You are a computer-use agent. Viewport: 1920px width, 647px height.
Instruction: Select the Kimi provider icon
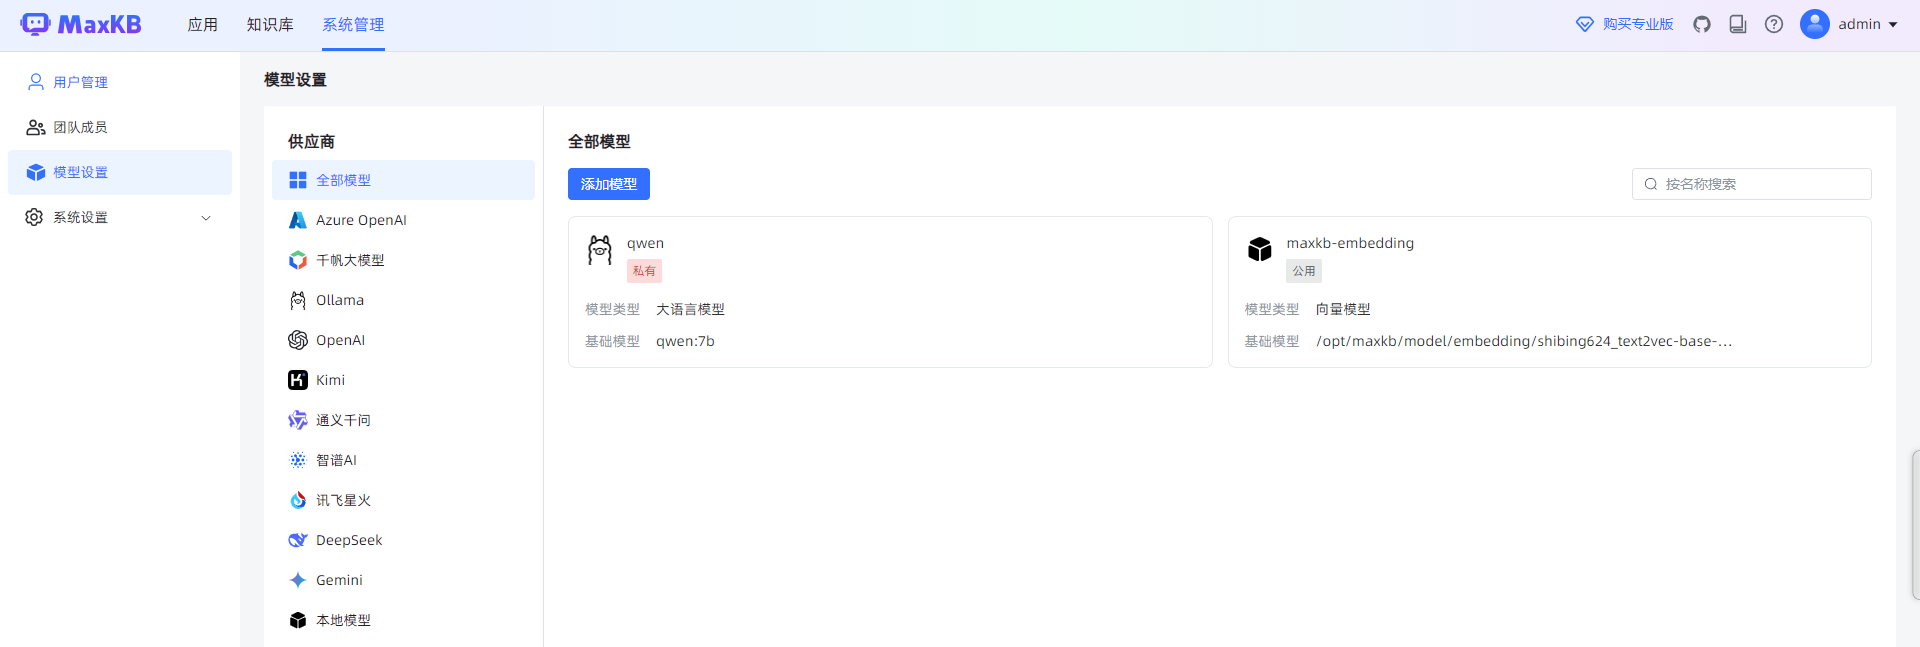tap(297, 380)
